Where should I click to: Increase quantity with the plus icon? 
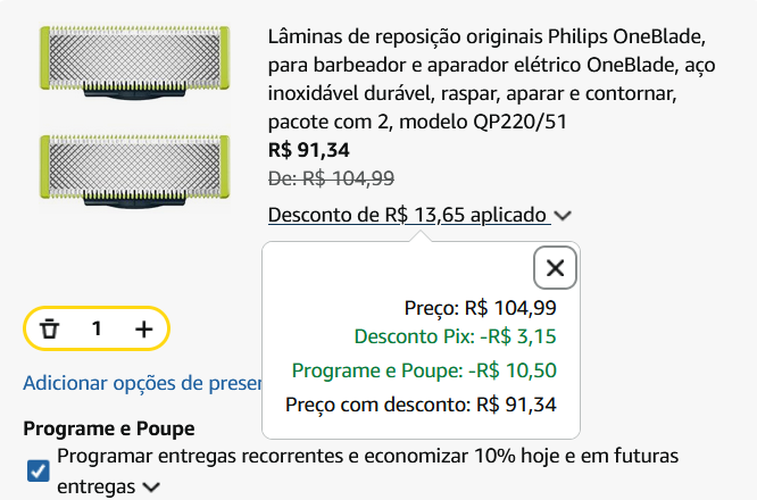(x=144, y=328)
